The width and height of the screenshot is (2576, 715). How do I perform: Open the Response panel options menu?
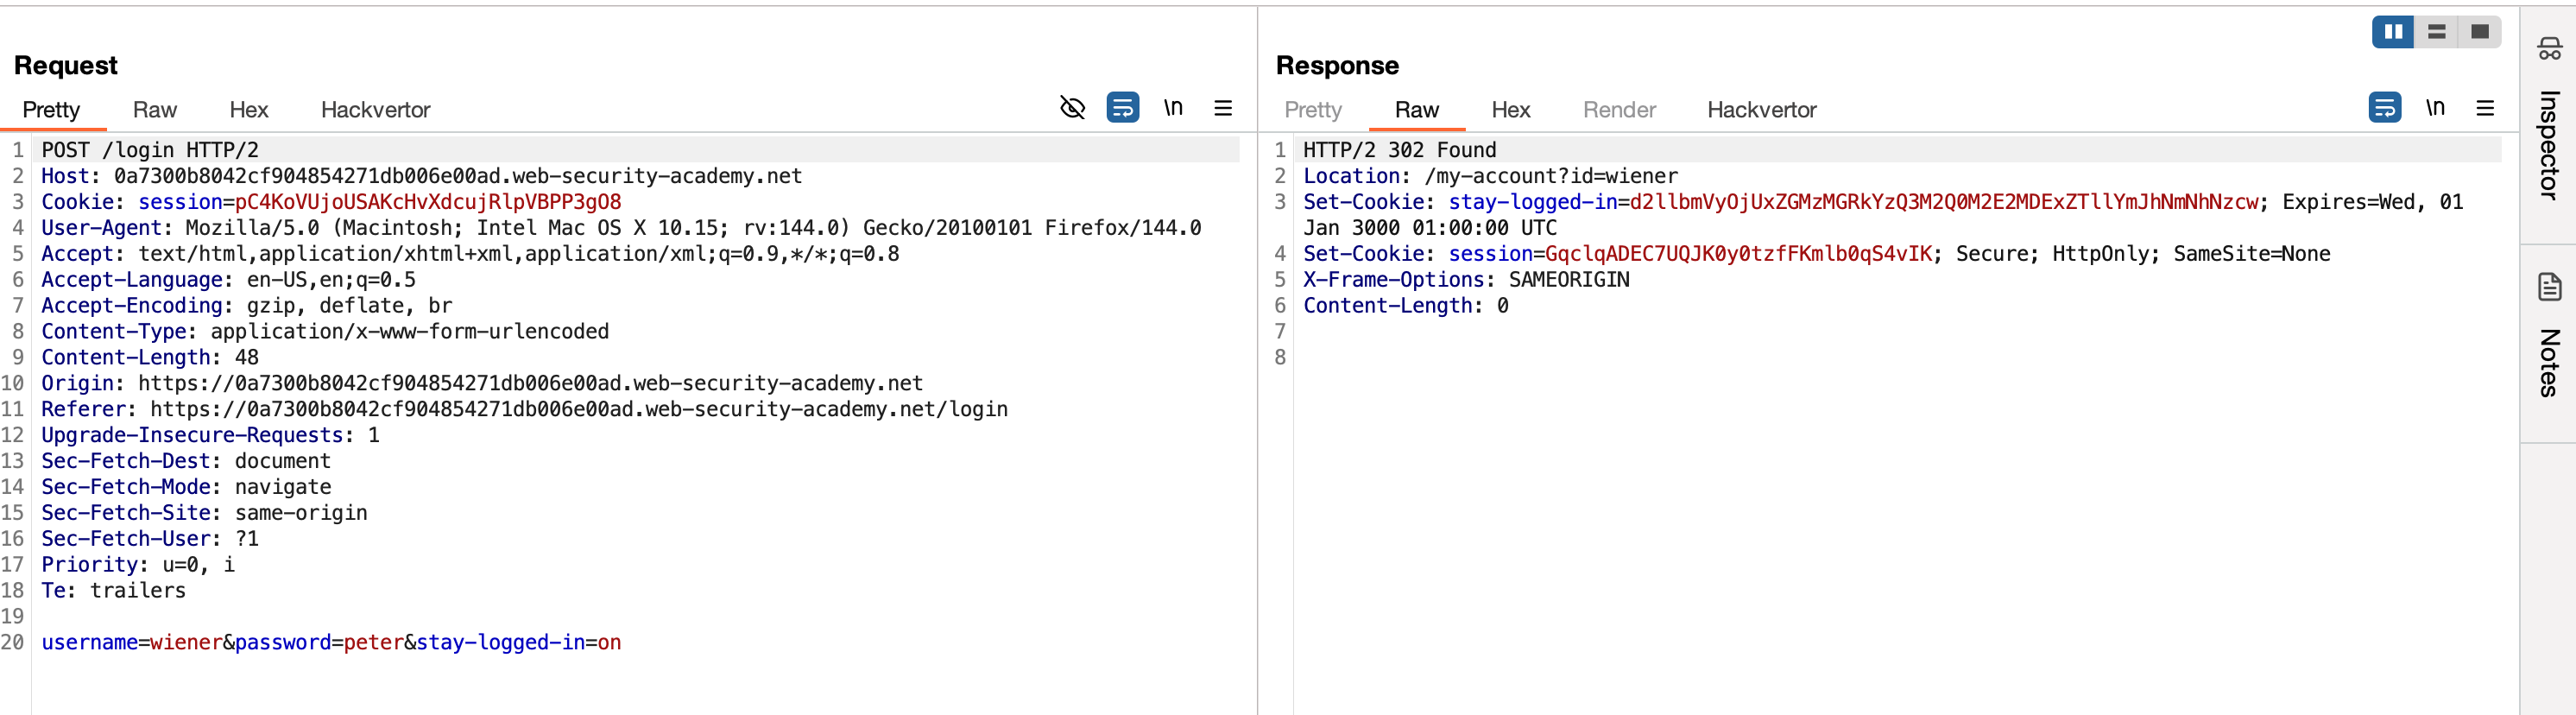click(x=2484, y=108)
